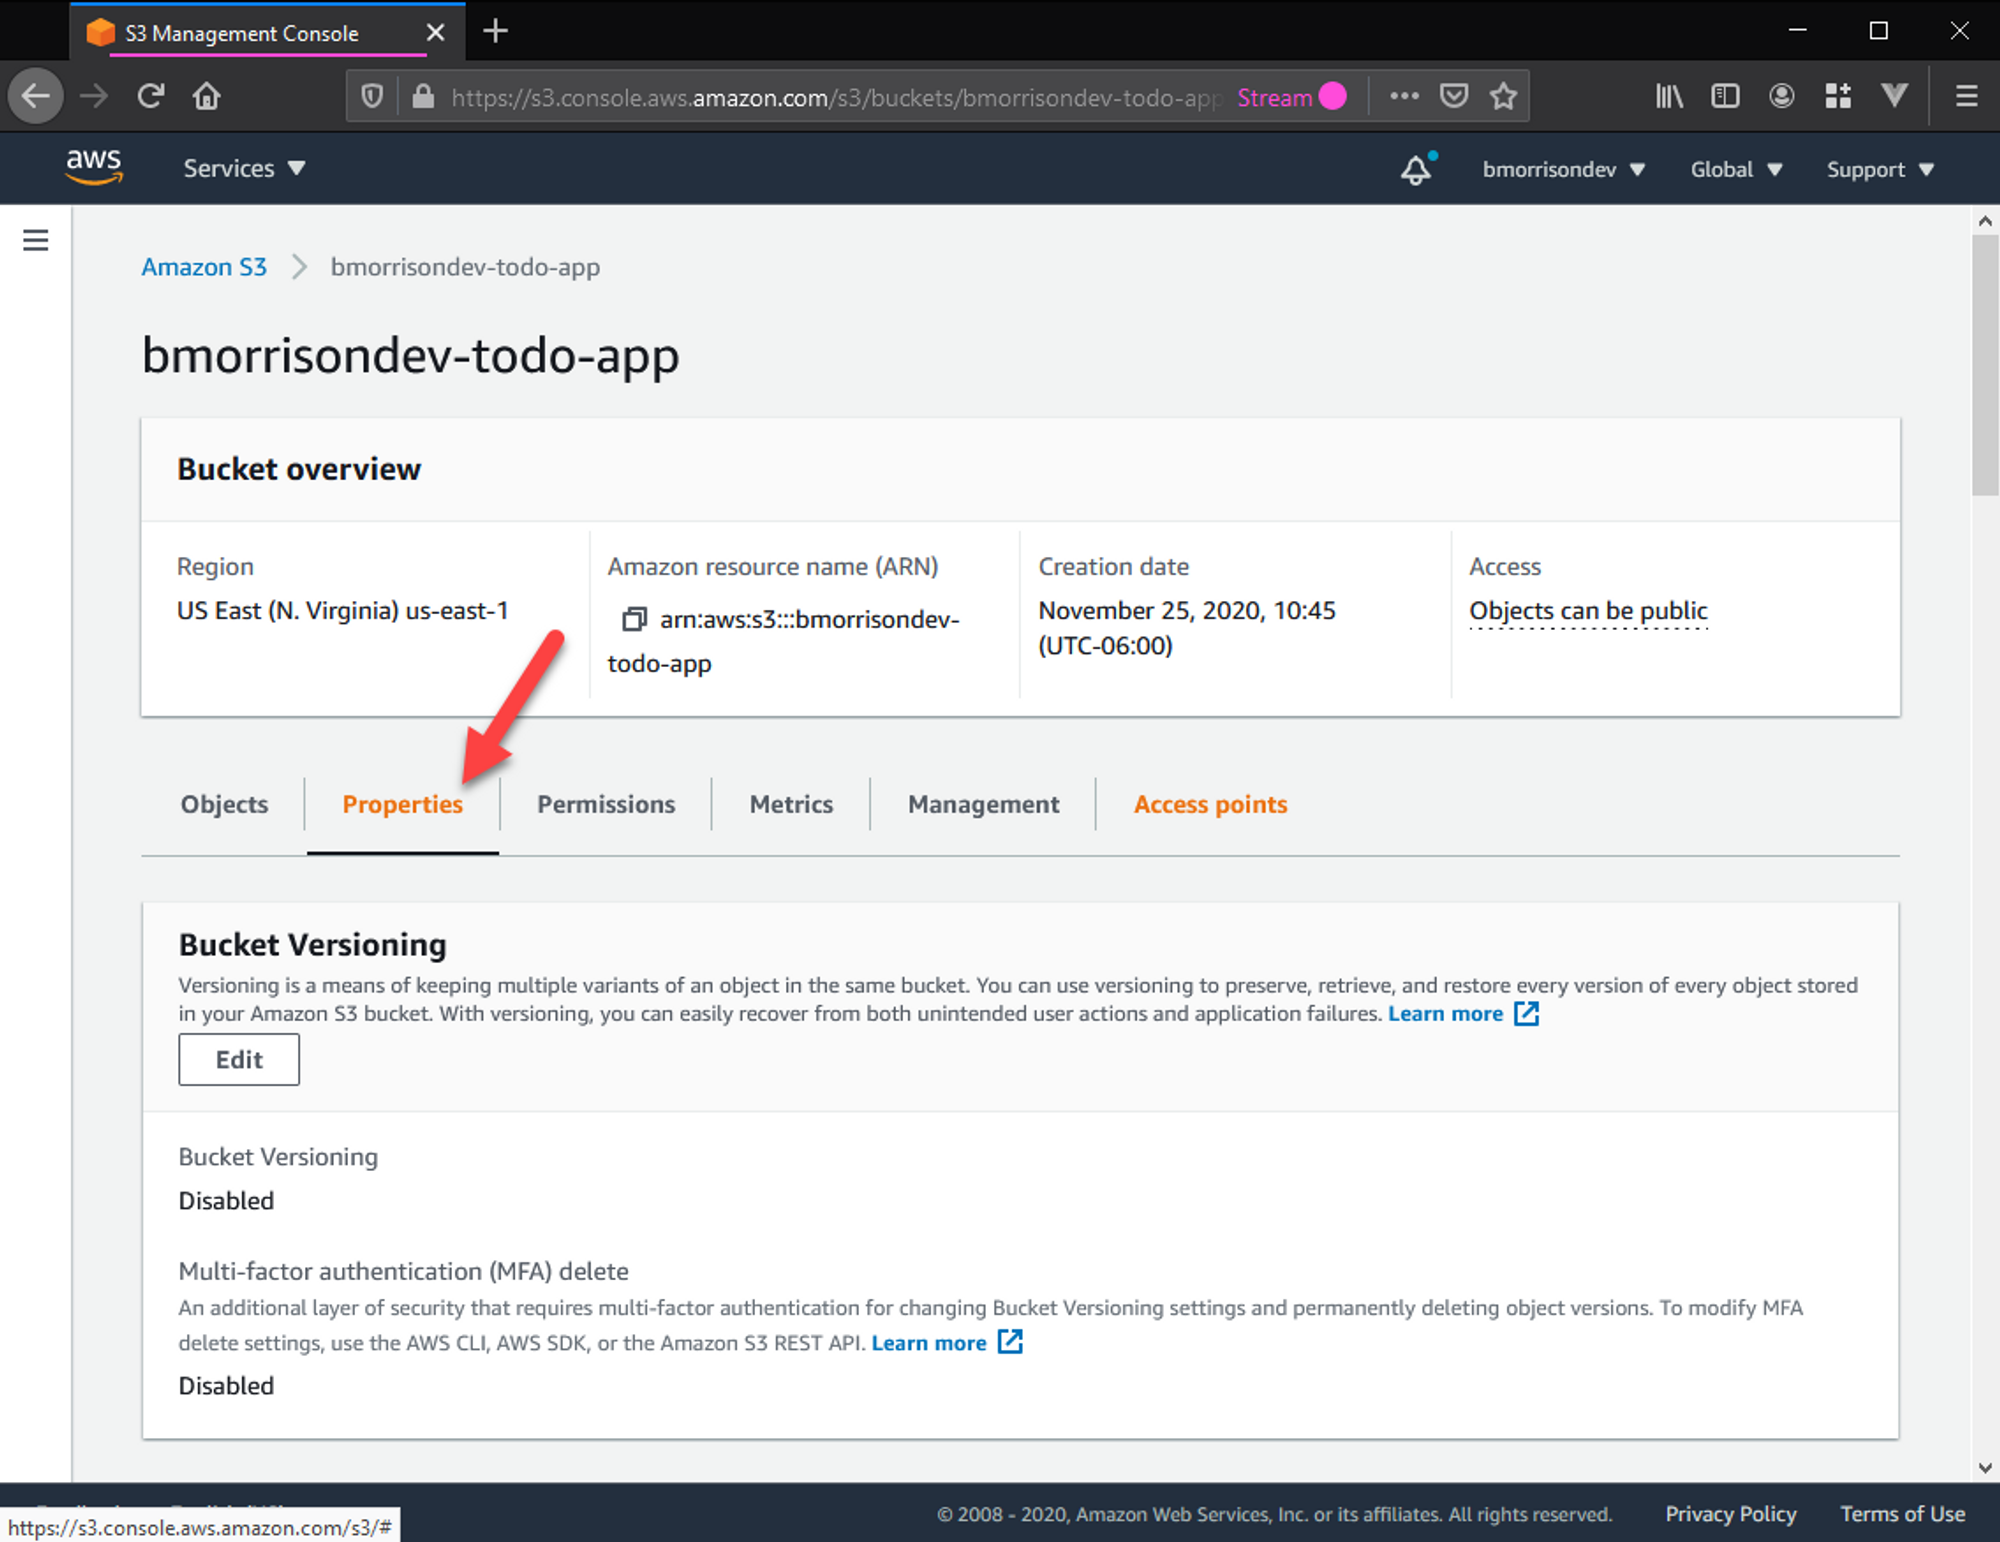Switch to the Management tab
This screenshot has height=1542, width=2000.
click(x=983, y=804)
